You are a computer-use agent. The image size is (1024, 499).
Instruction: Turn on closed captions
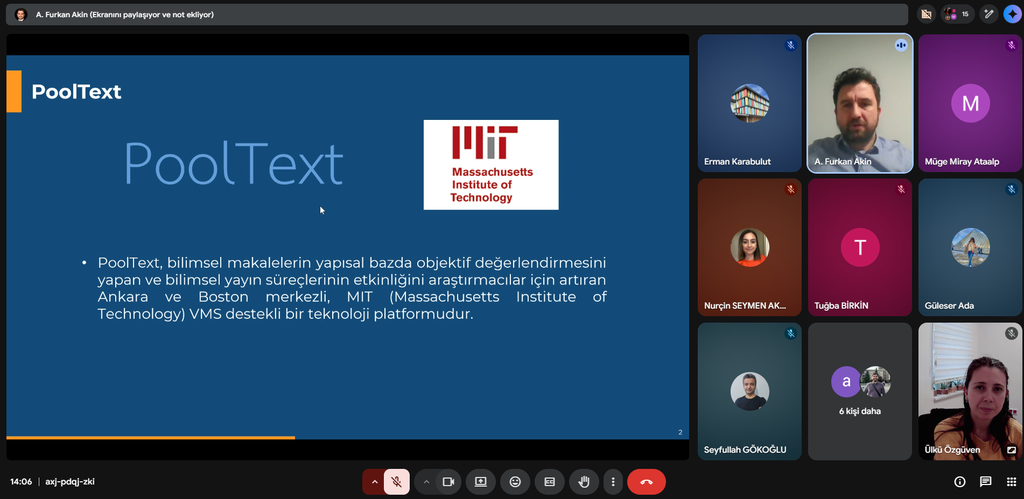(549, 482)
